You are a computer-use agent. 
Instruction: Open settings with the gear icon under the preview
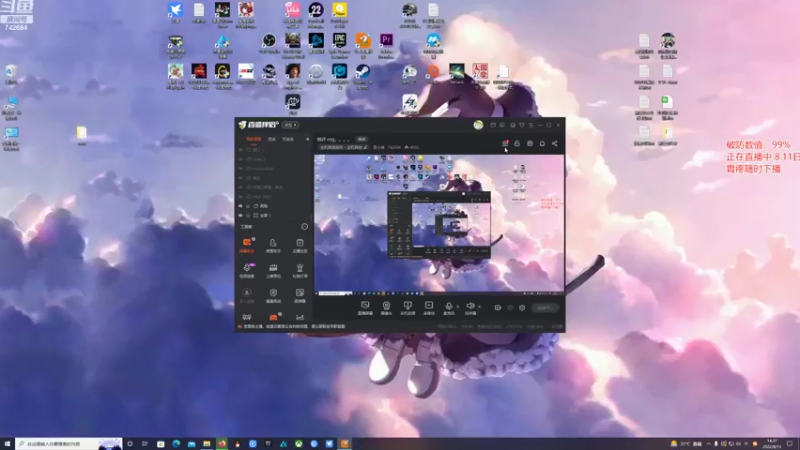tap(522, 308)
